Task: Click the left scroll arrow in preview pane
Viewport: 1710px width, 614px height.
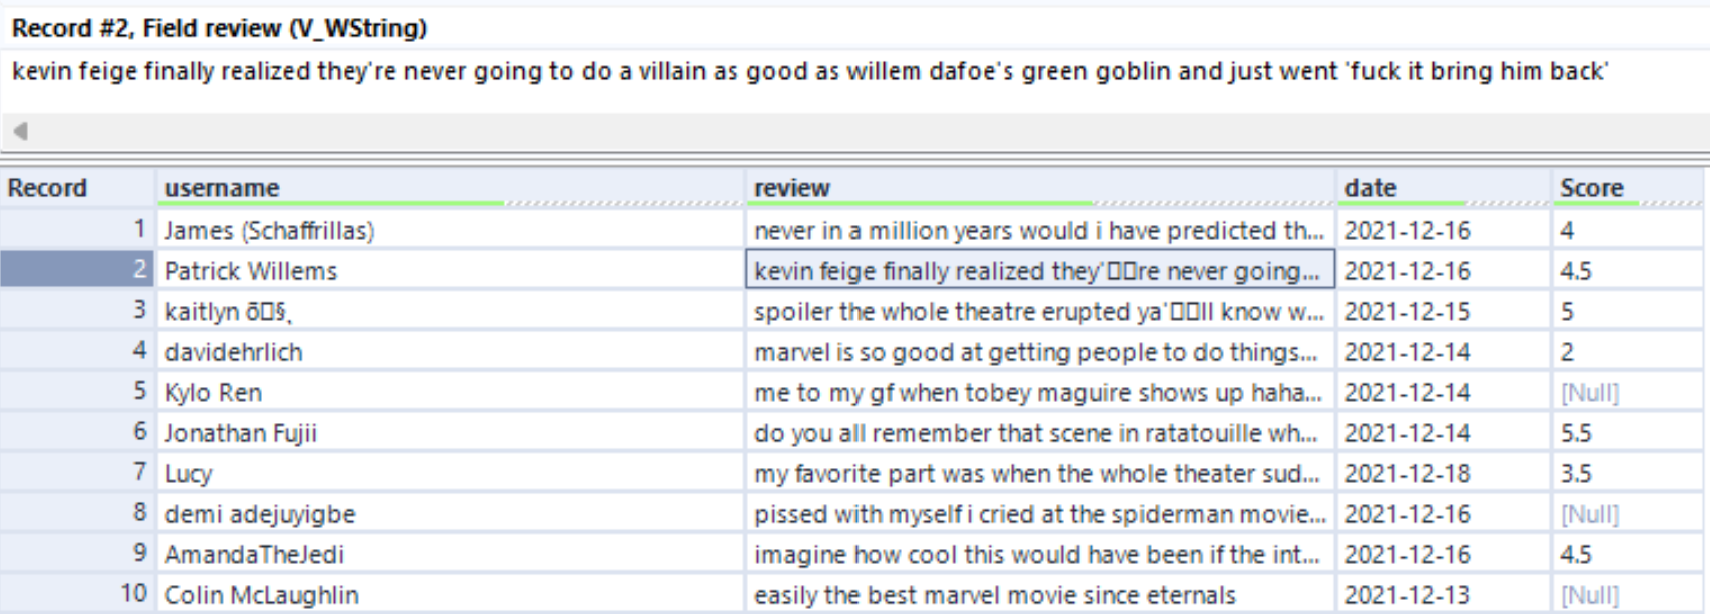Action: pyautogui.click(x=20, y=131)
